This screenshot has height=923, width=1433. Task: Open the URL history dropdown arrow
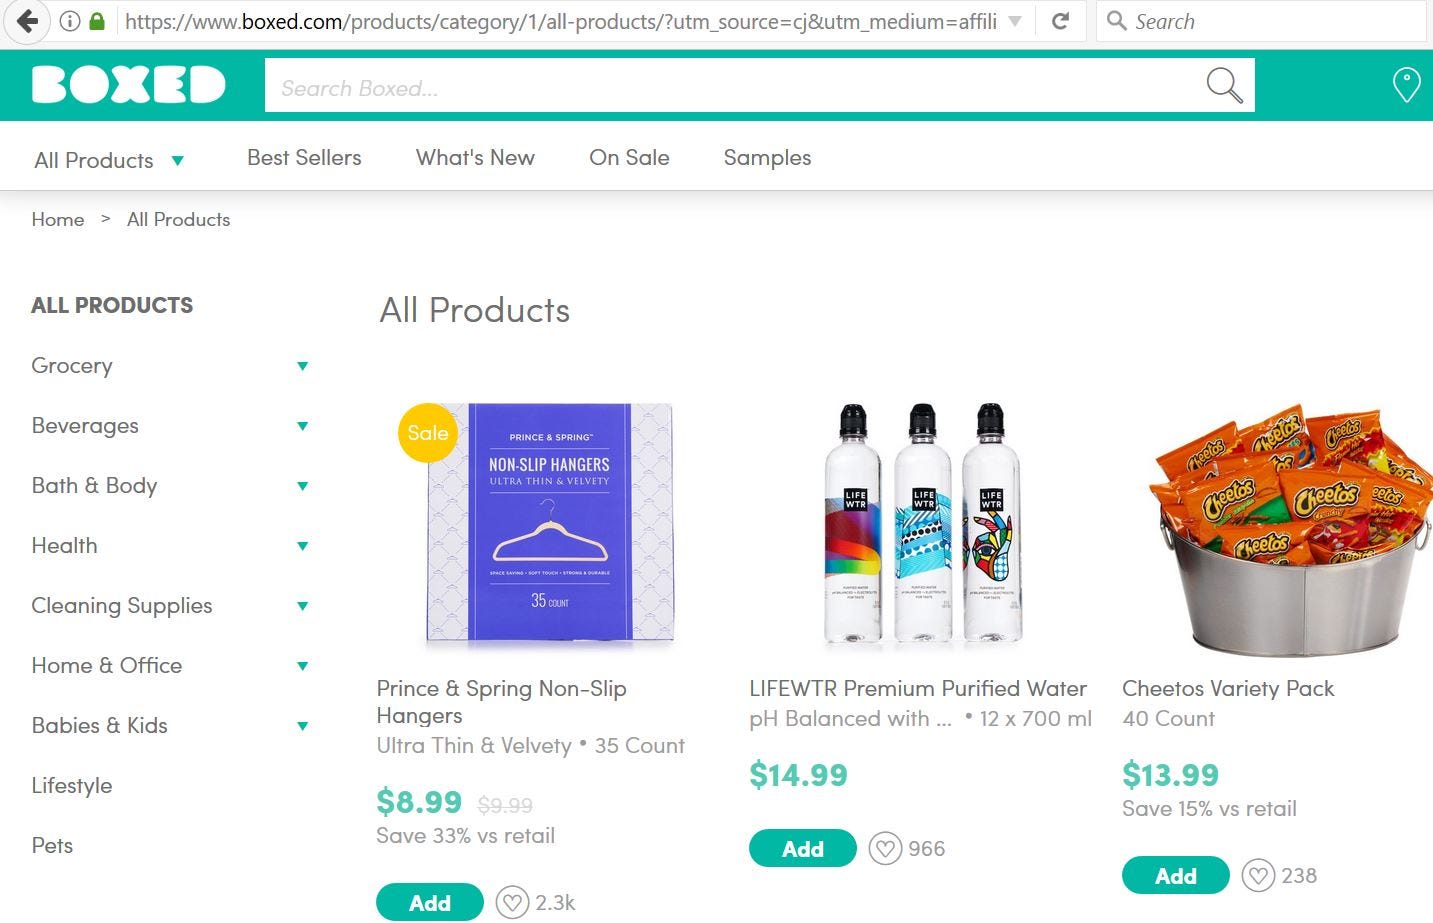[x=1015, y=21]
